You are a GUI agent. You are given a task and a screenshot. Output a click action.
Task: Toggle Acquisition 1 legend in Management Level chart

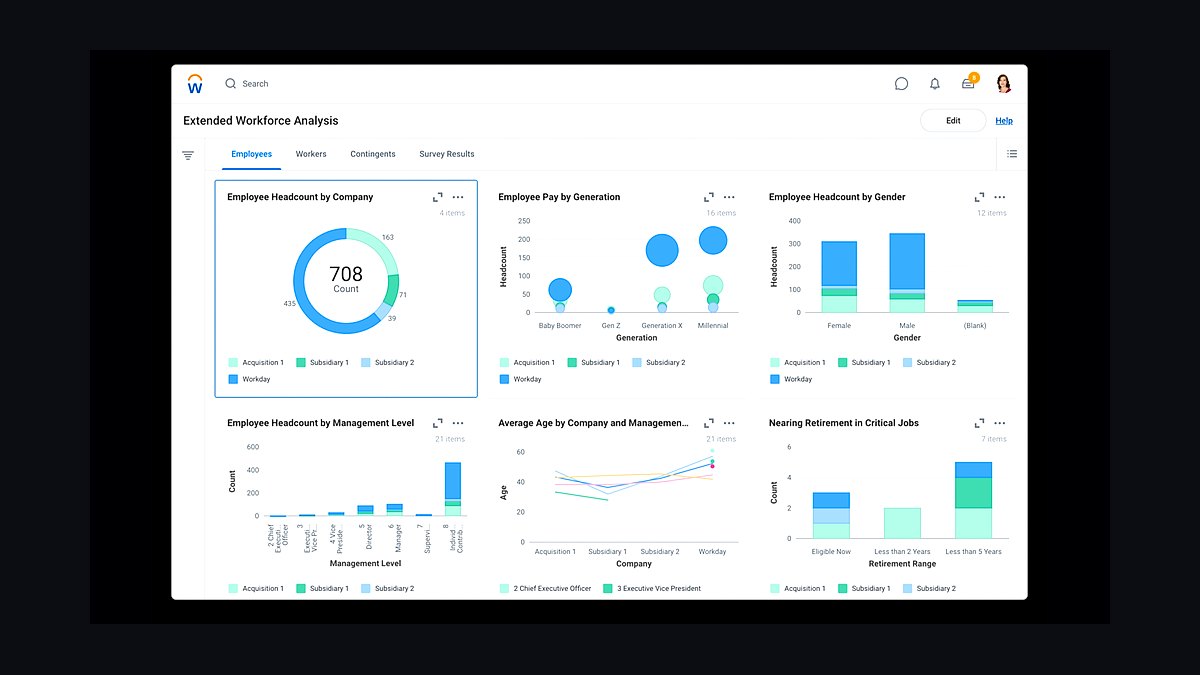click(x=256, y=588)
